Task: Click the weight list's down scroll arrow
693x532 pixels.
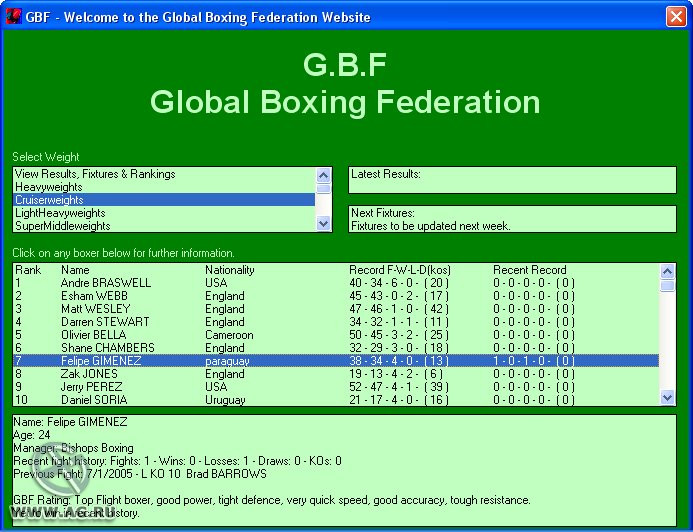Action: (x=324, y=224)
